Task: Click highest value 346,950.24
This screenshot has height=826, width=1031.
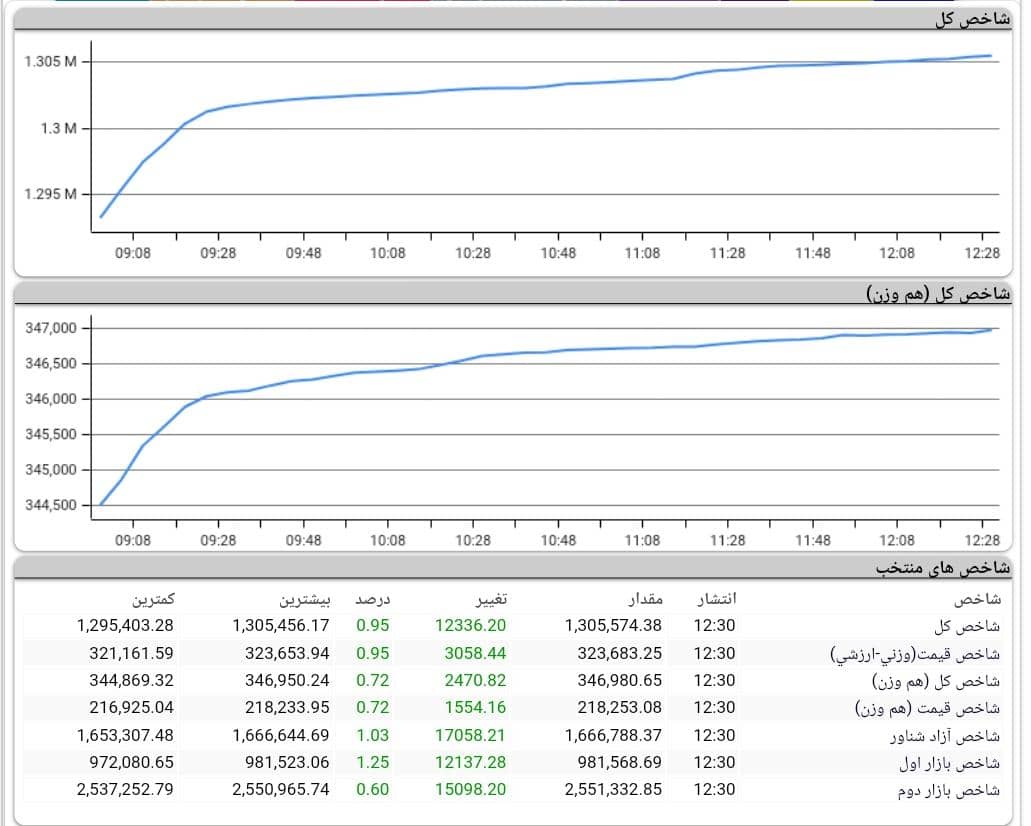Action: click(287, 681)
